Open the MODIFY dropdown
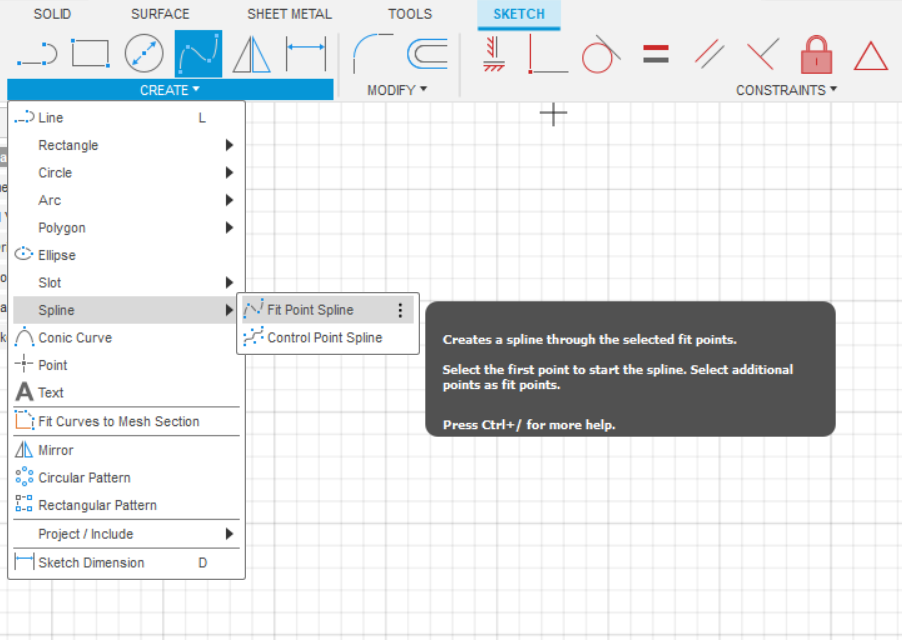The height and width of the screenshot is (640, 902). pyautogui.click(x=397, y=90)
